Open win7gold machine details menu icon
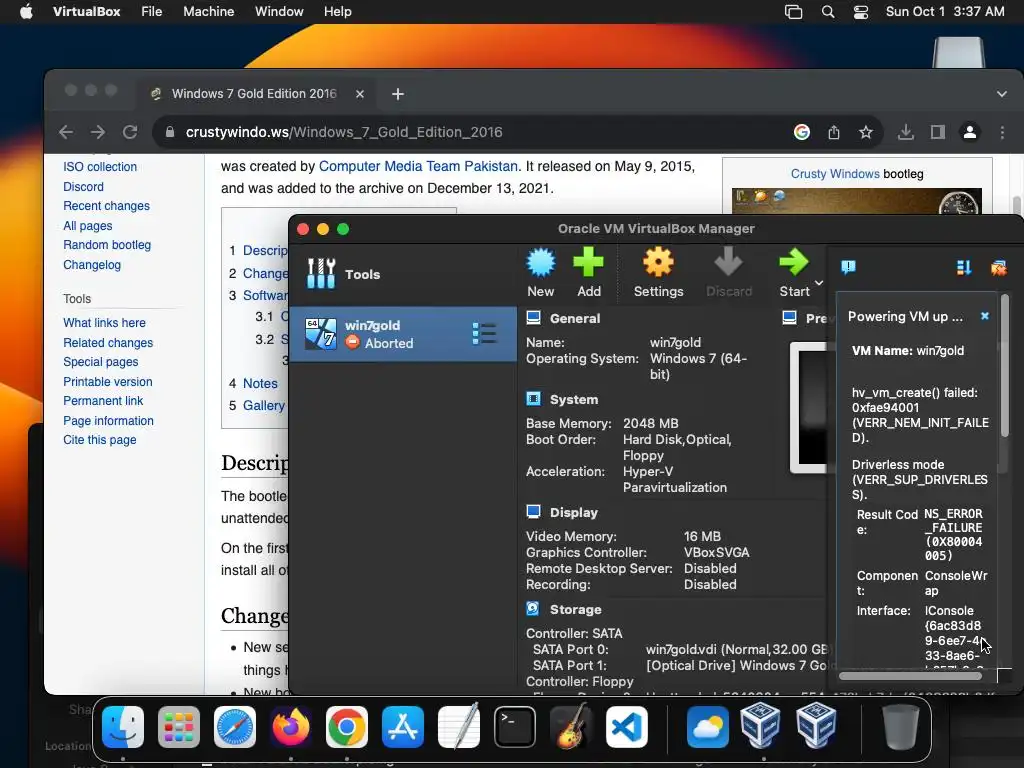The height and width of the screenshot is (768, 1024). click(x=484, y=334)
